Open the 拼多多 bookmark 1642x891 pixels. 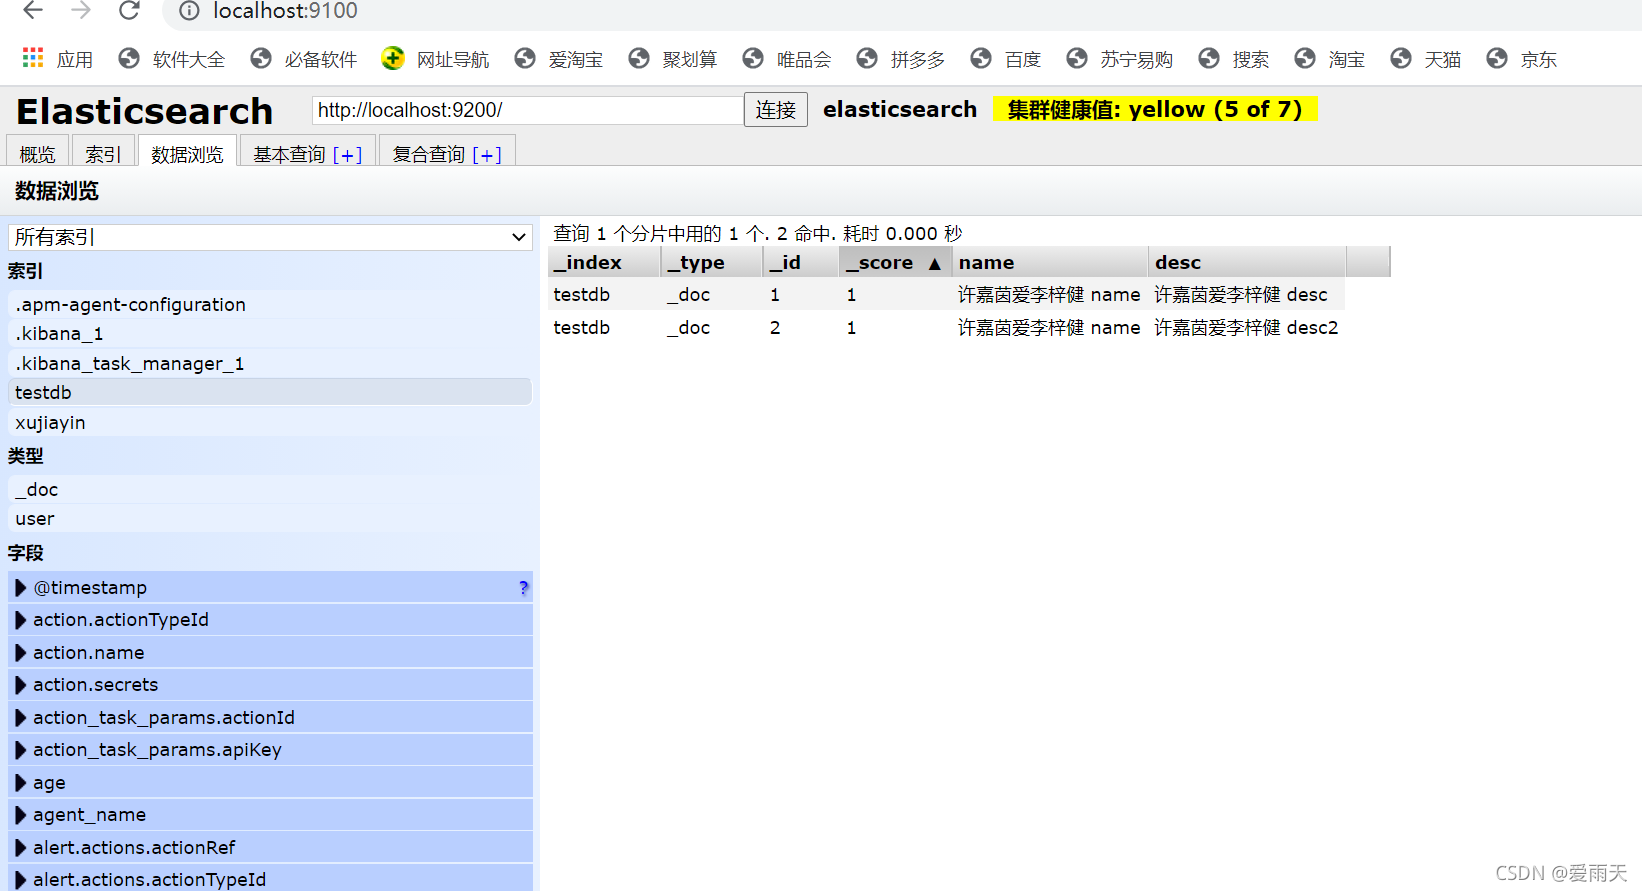901,59
